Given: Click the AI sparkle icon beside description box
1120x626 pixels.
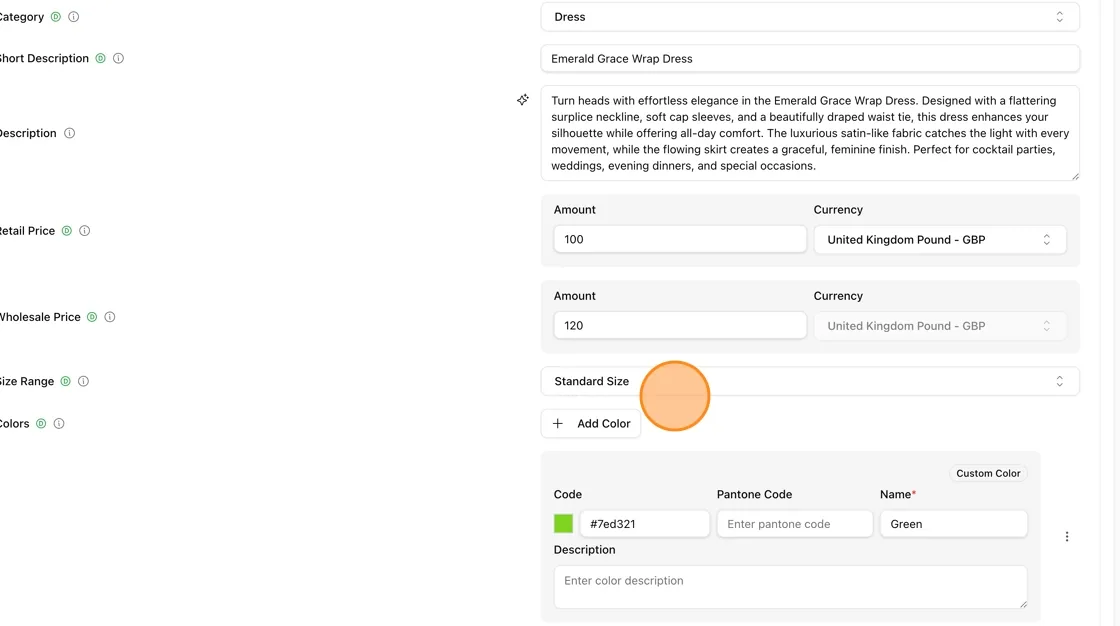Looking at the screenshot, I should point(523,99).
